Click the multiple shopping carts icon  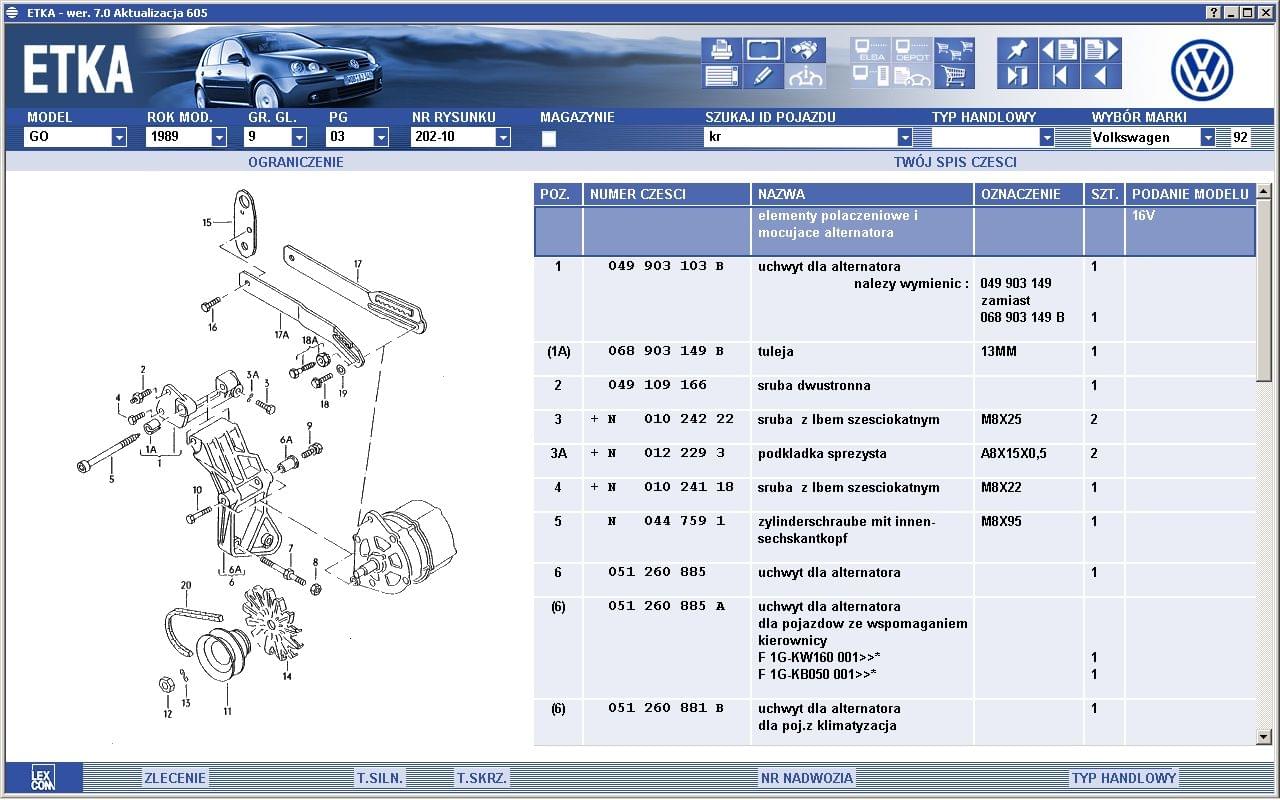tap(954, 50)
